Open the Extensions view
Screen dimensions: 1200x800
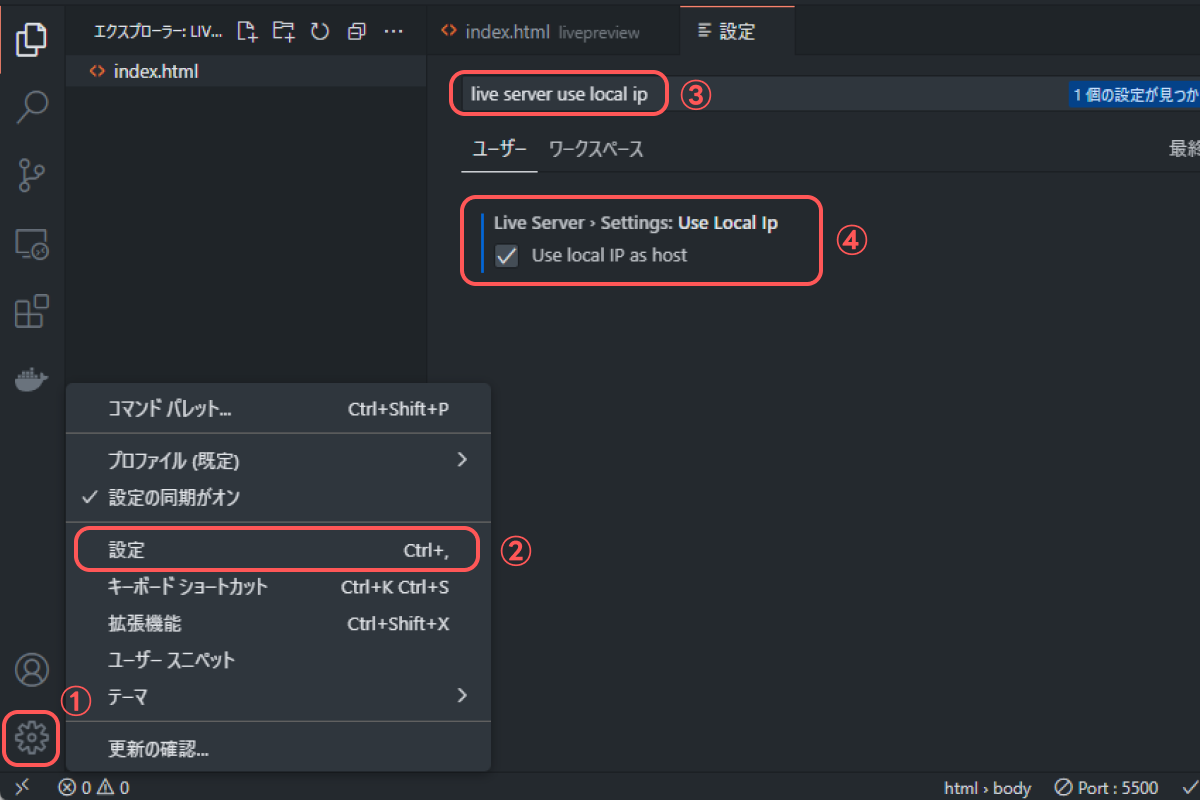click(31, 311)
